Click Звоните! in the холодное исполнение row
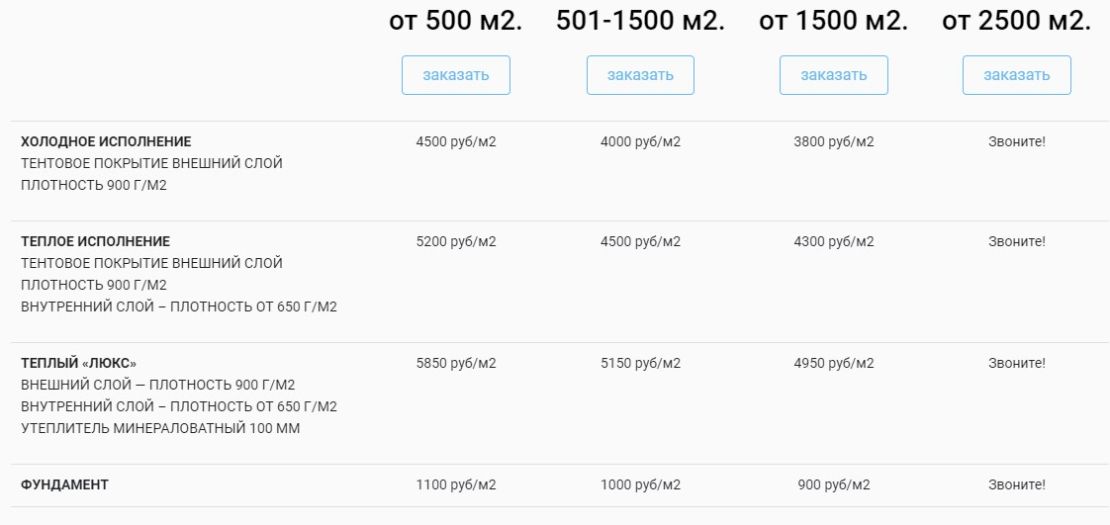 tap(1017, 142)
